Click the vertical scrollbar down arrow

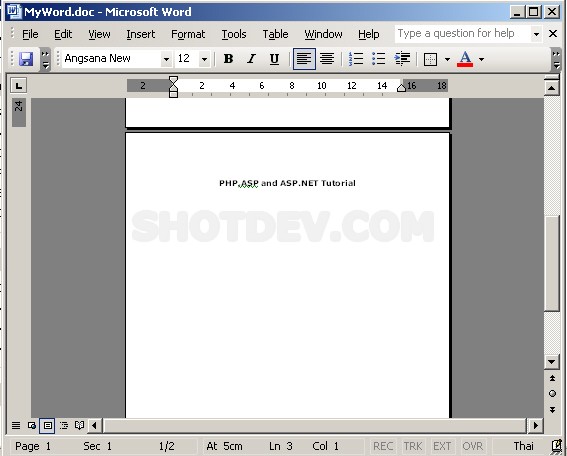[x=551, y=362]
